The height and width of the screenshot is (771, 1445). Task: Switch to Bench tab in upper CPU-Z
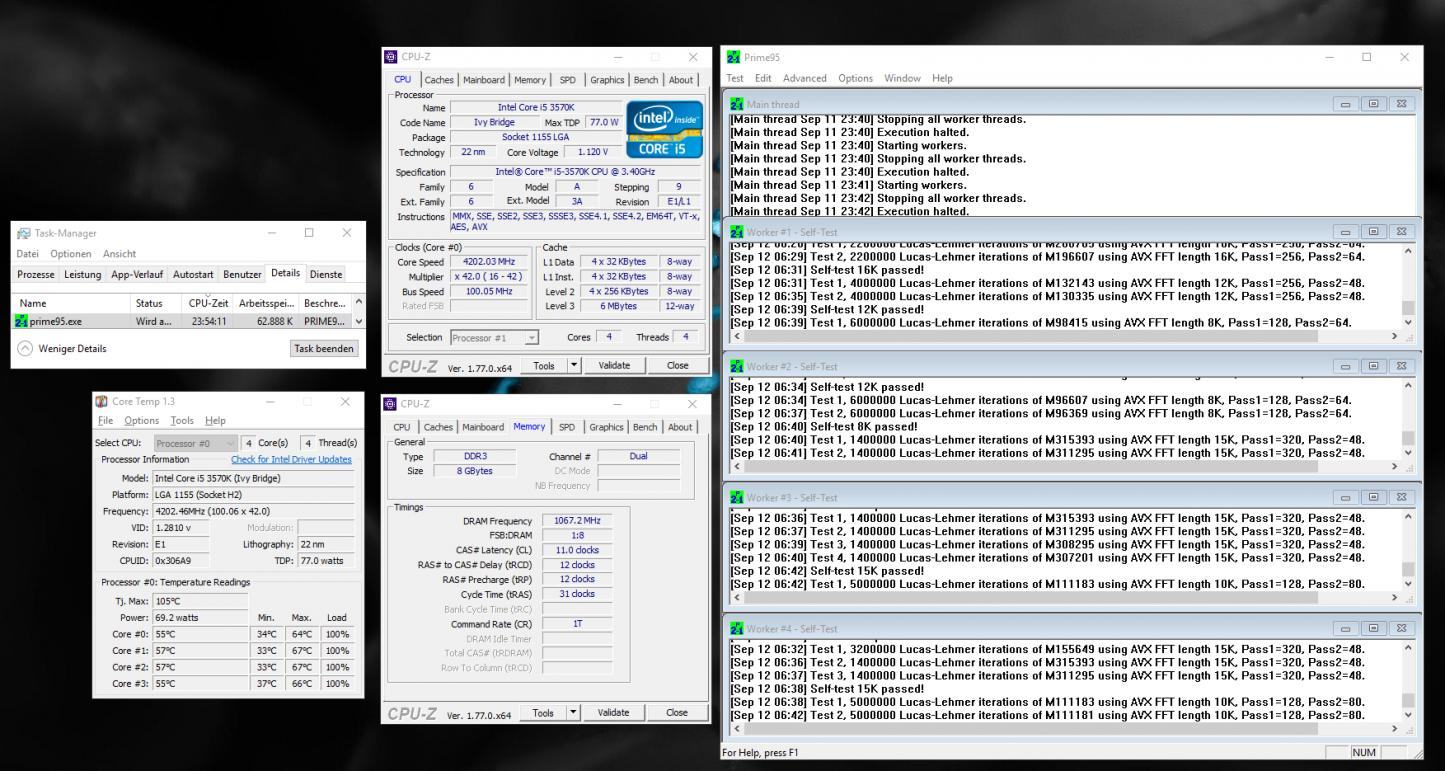tap(645, 80)
